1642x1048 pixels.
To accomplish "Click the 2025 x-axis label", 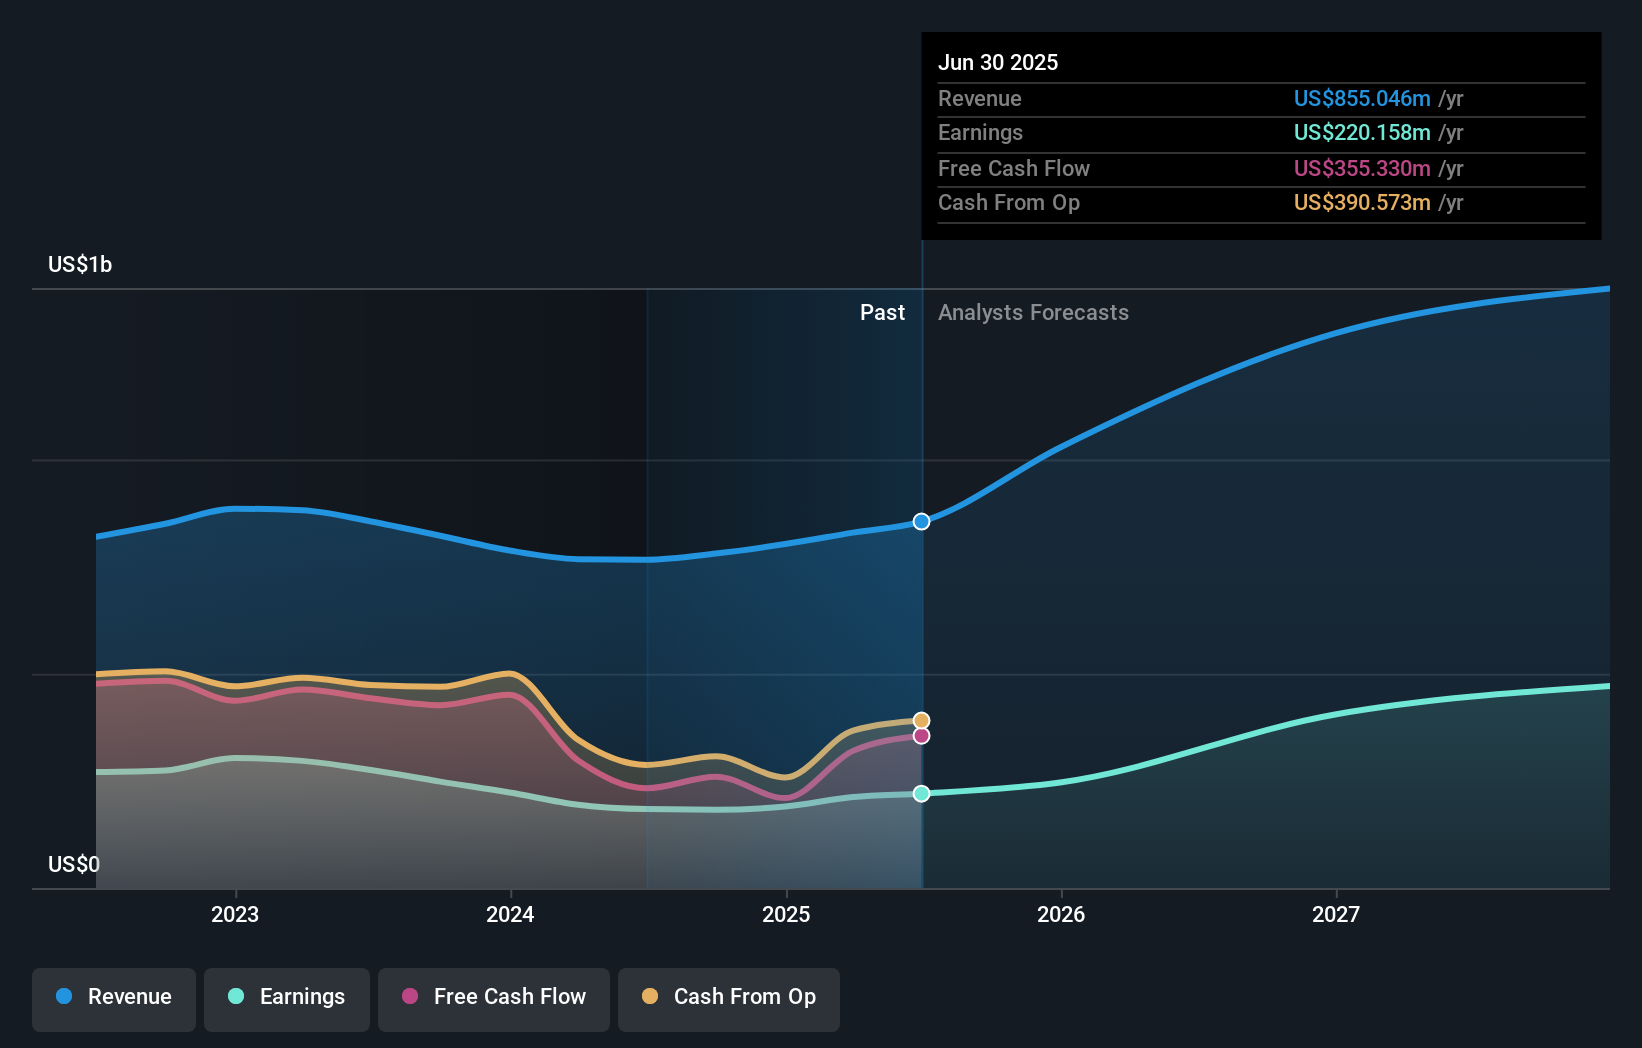I will tap(786, 914).
